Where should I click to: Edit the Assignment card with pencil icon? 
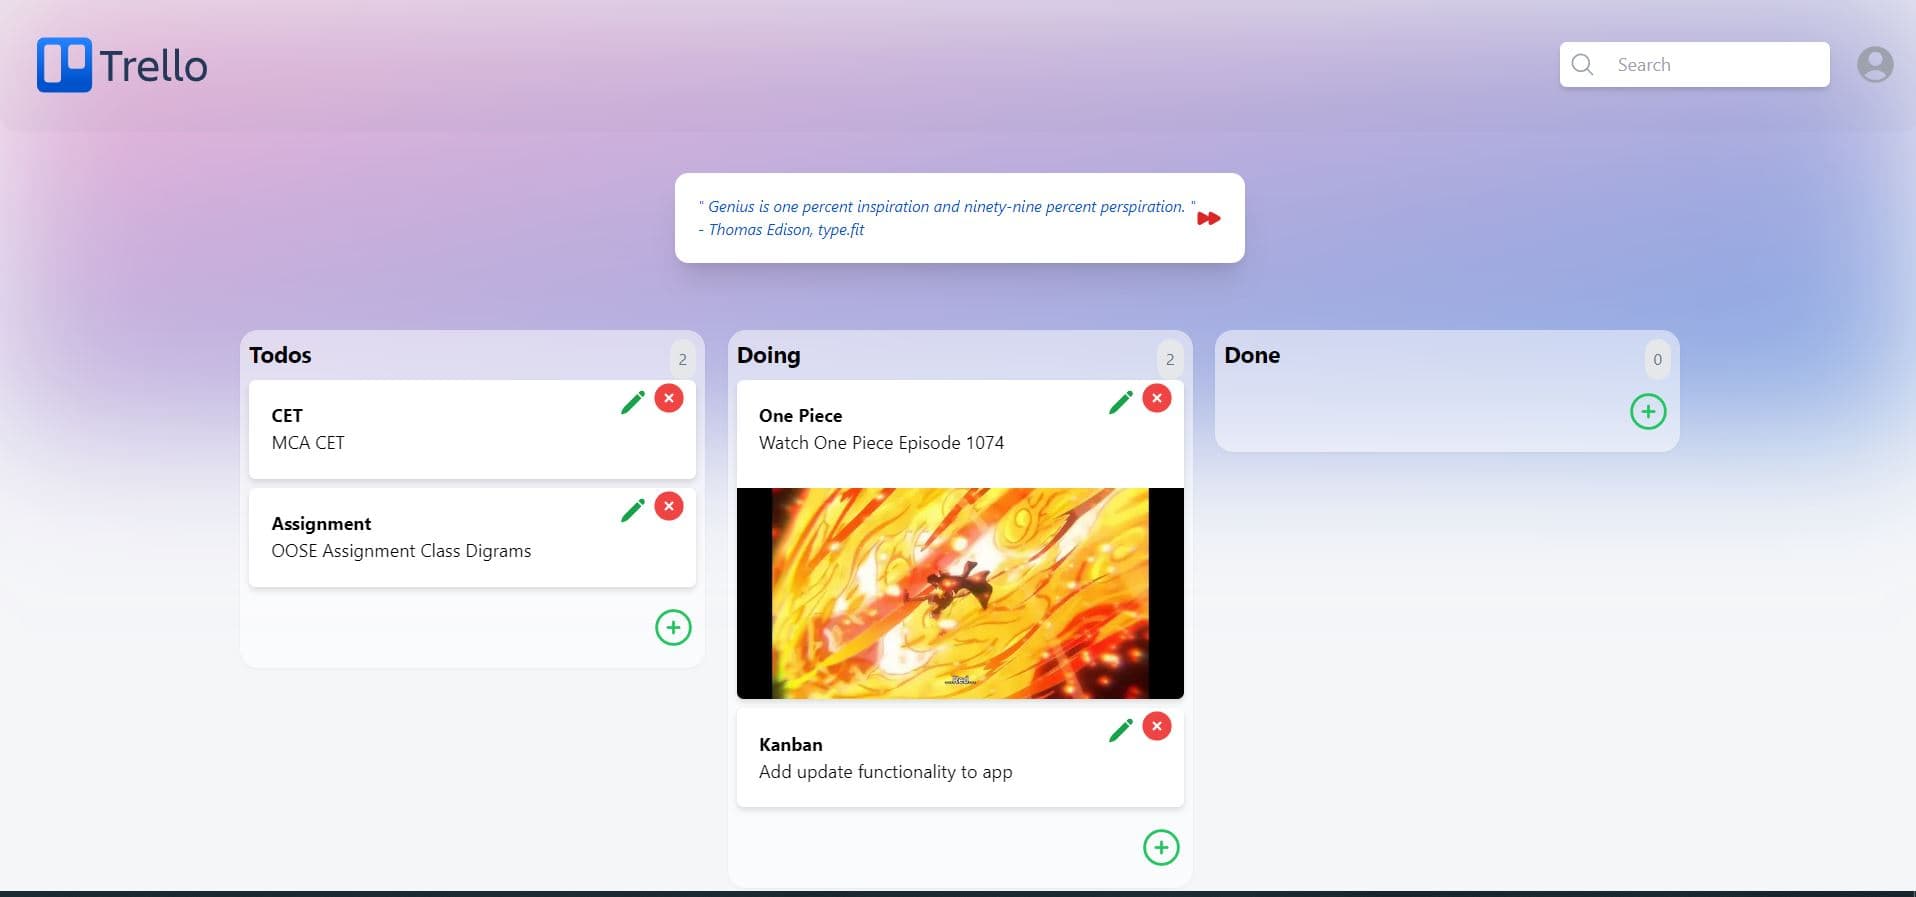pos(632,510)
